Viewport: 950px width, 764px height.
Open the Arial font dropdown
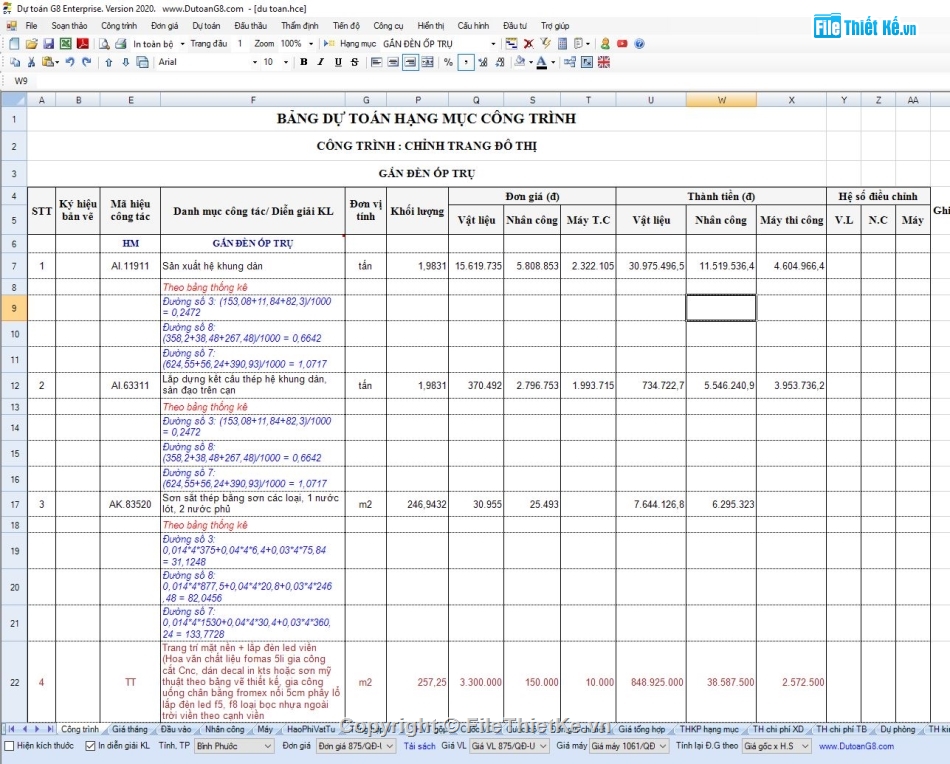point(254,62)
